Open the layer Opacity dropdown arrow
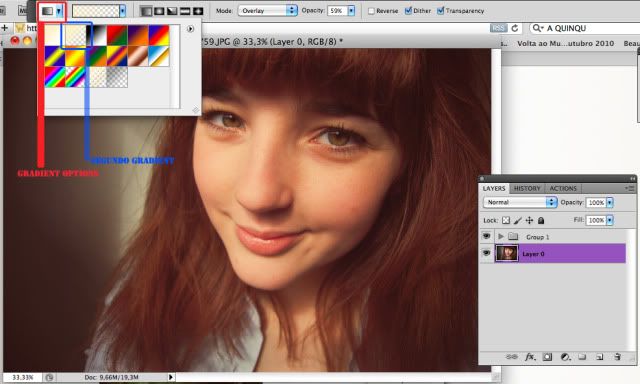Image resolution: width=640 pixels, height=384 pixels. click(610, 202)
